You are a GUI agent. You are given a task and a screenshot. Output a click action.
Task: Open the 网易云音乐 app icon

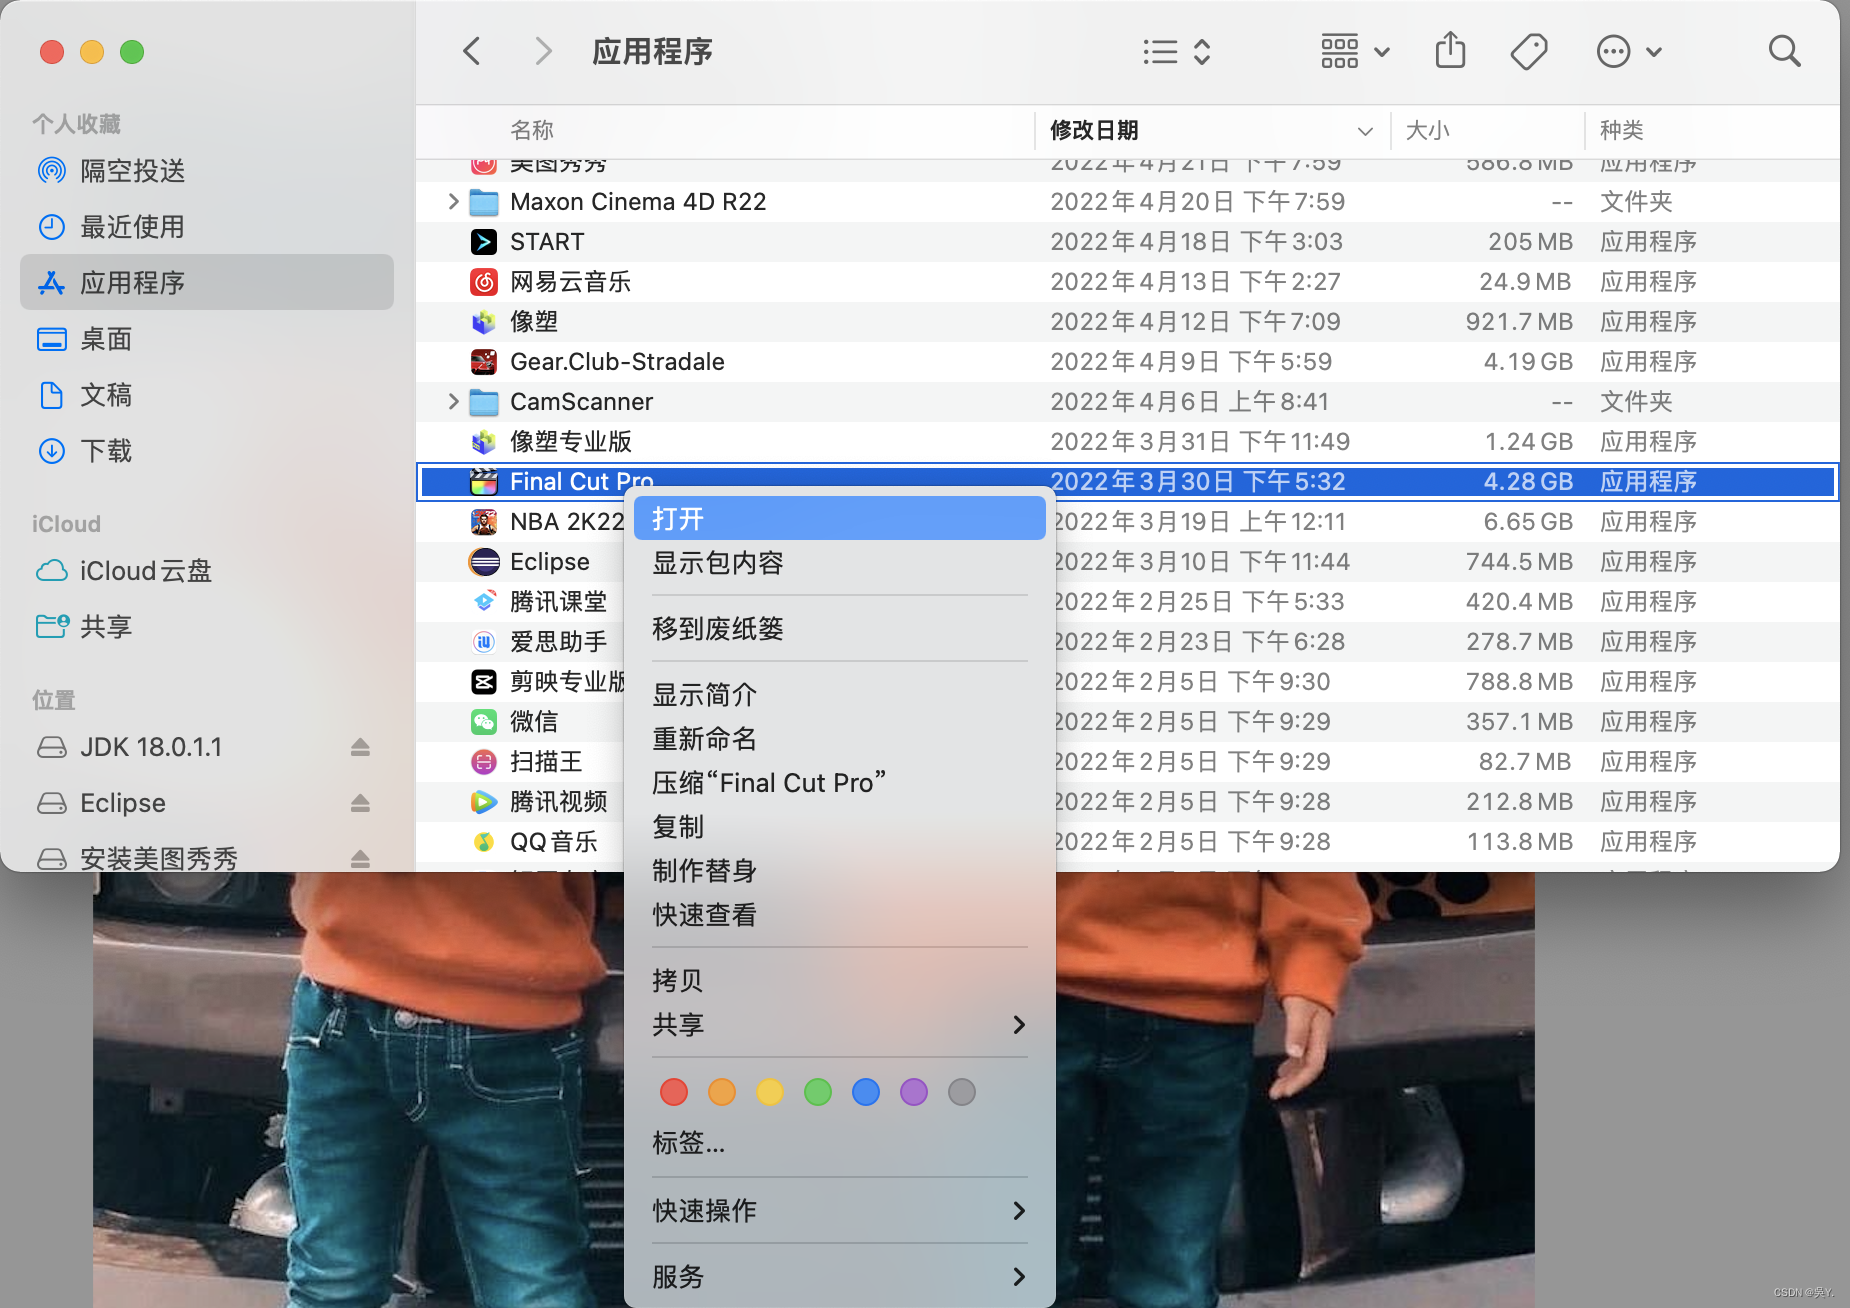pyautogui.click(x=484, y=281)
